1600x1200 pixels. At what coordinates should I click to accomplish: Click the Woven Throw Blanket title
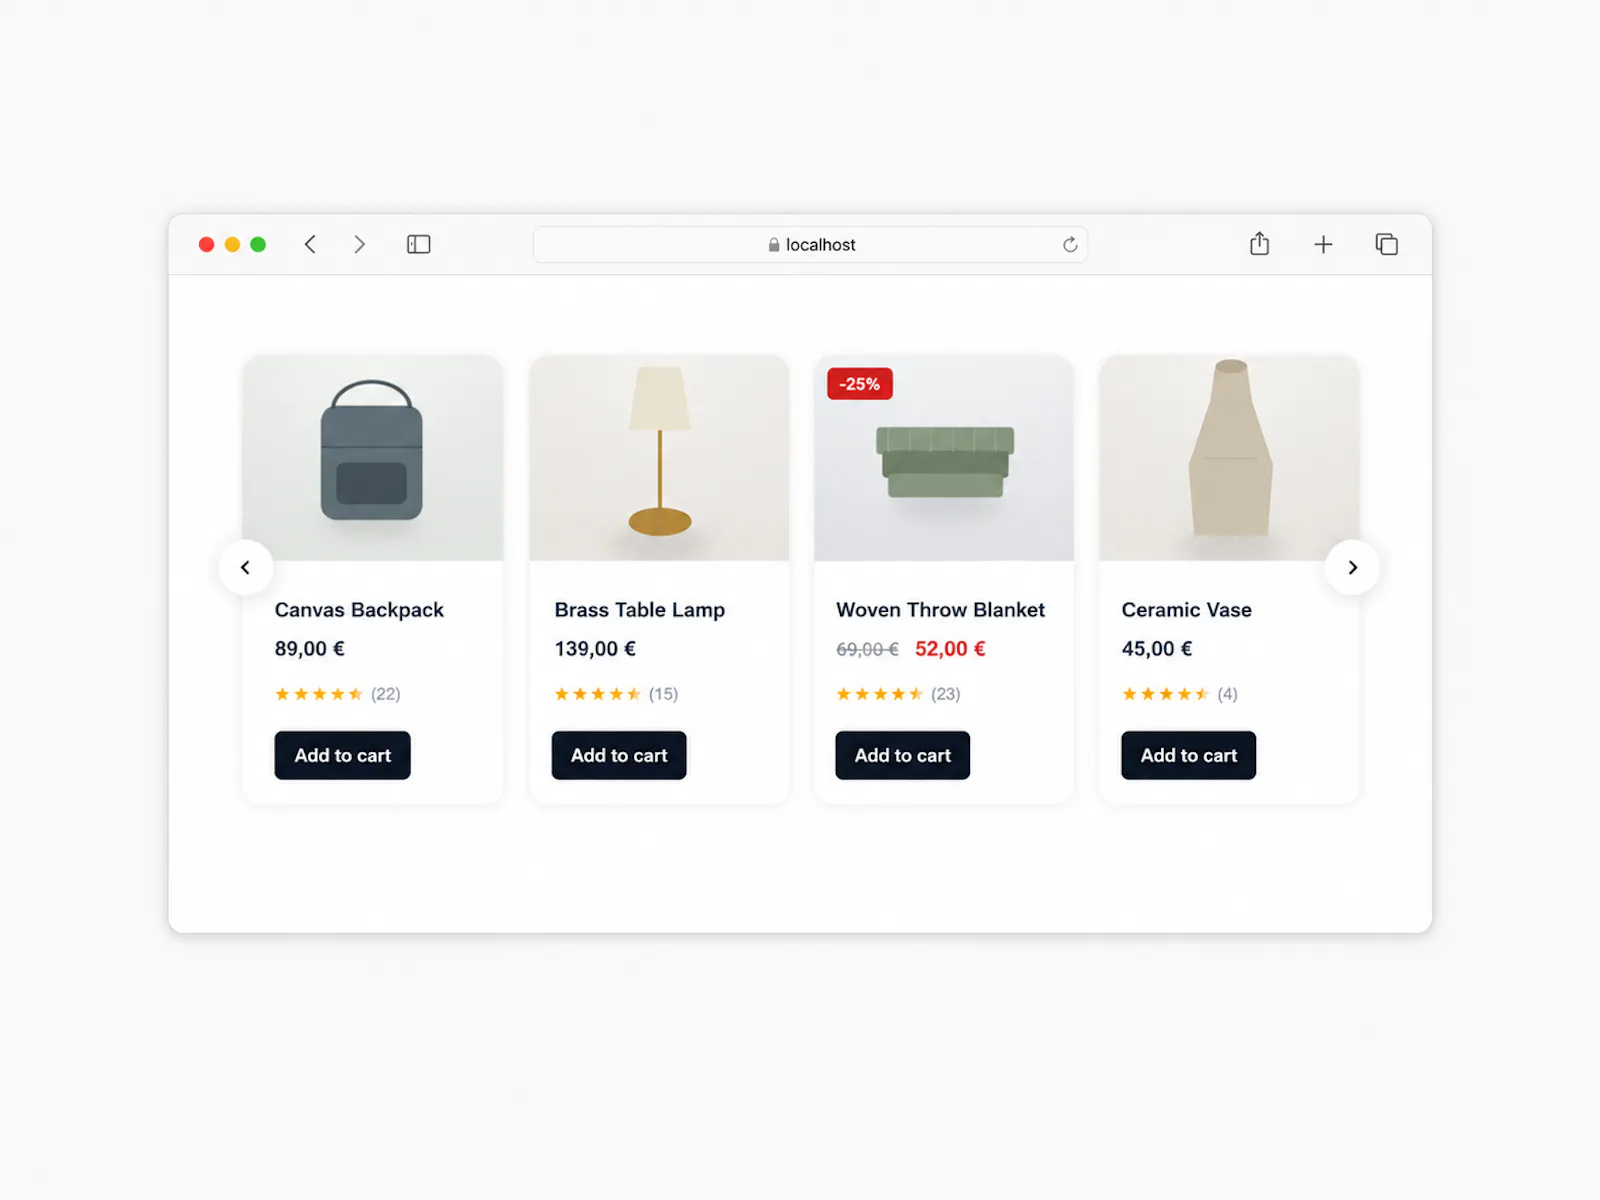click(940, 610)
